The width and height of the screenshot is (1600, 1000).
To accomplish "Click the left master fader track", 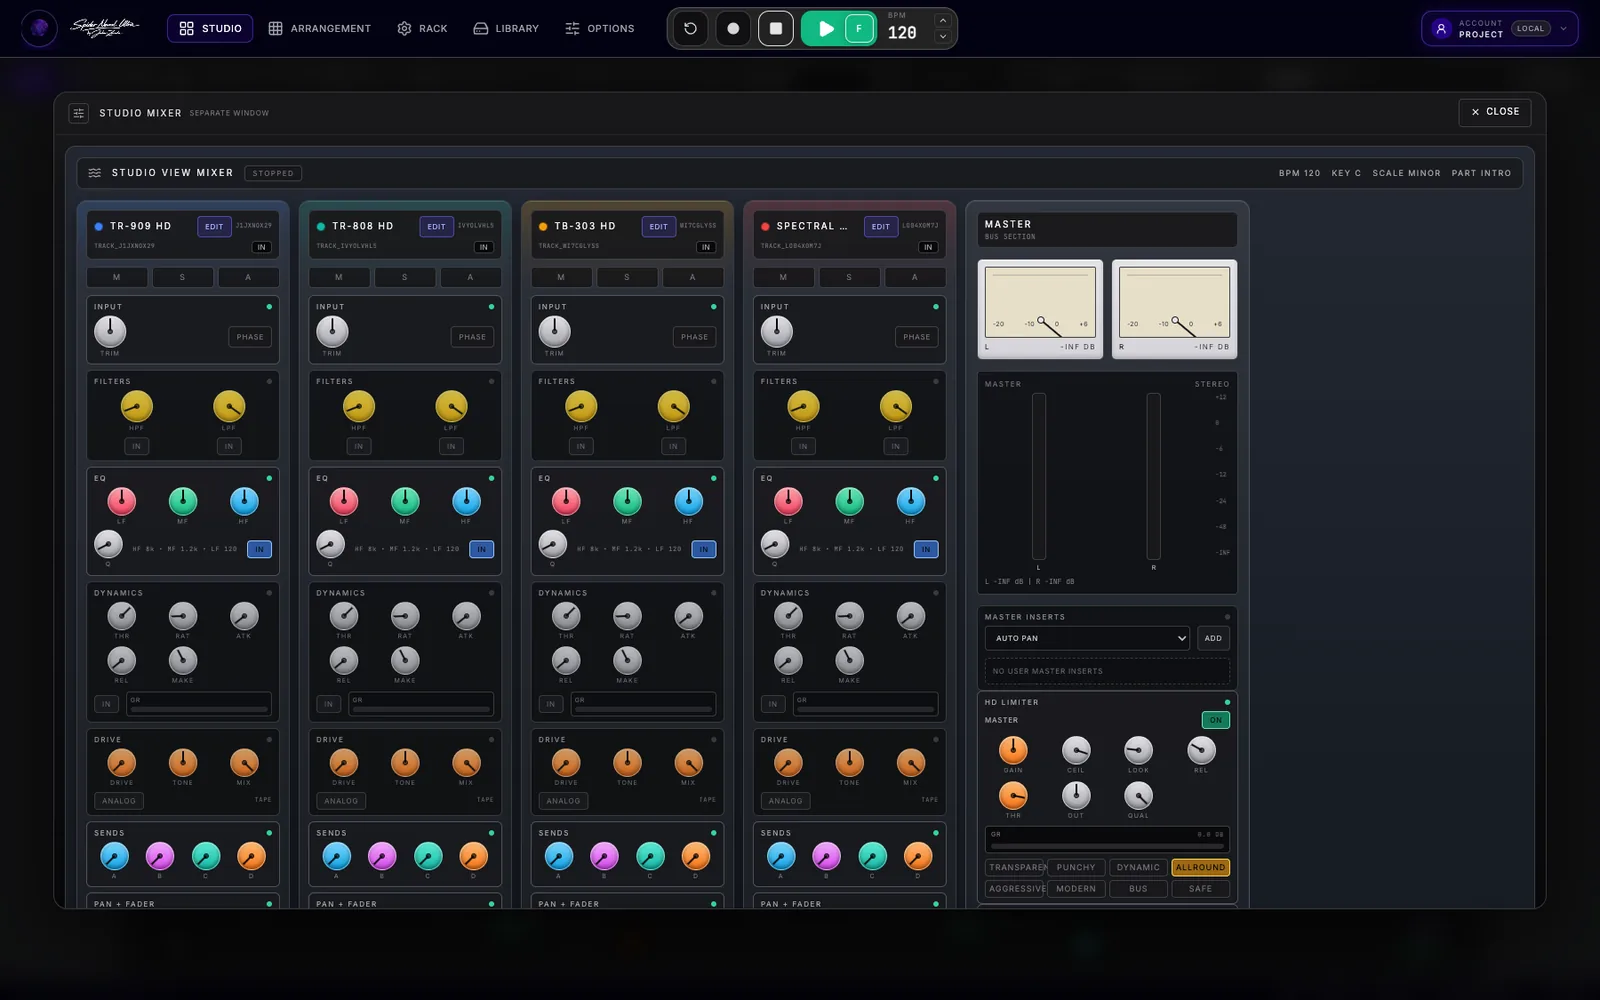I will tap(1039, 476).
